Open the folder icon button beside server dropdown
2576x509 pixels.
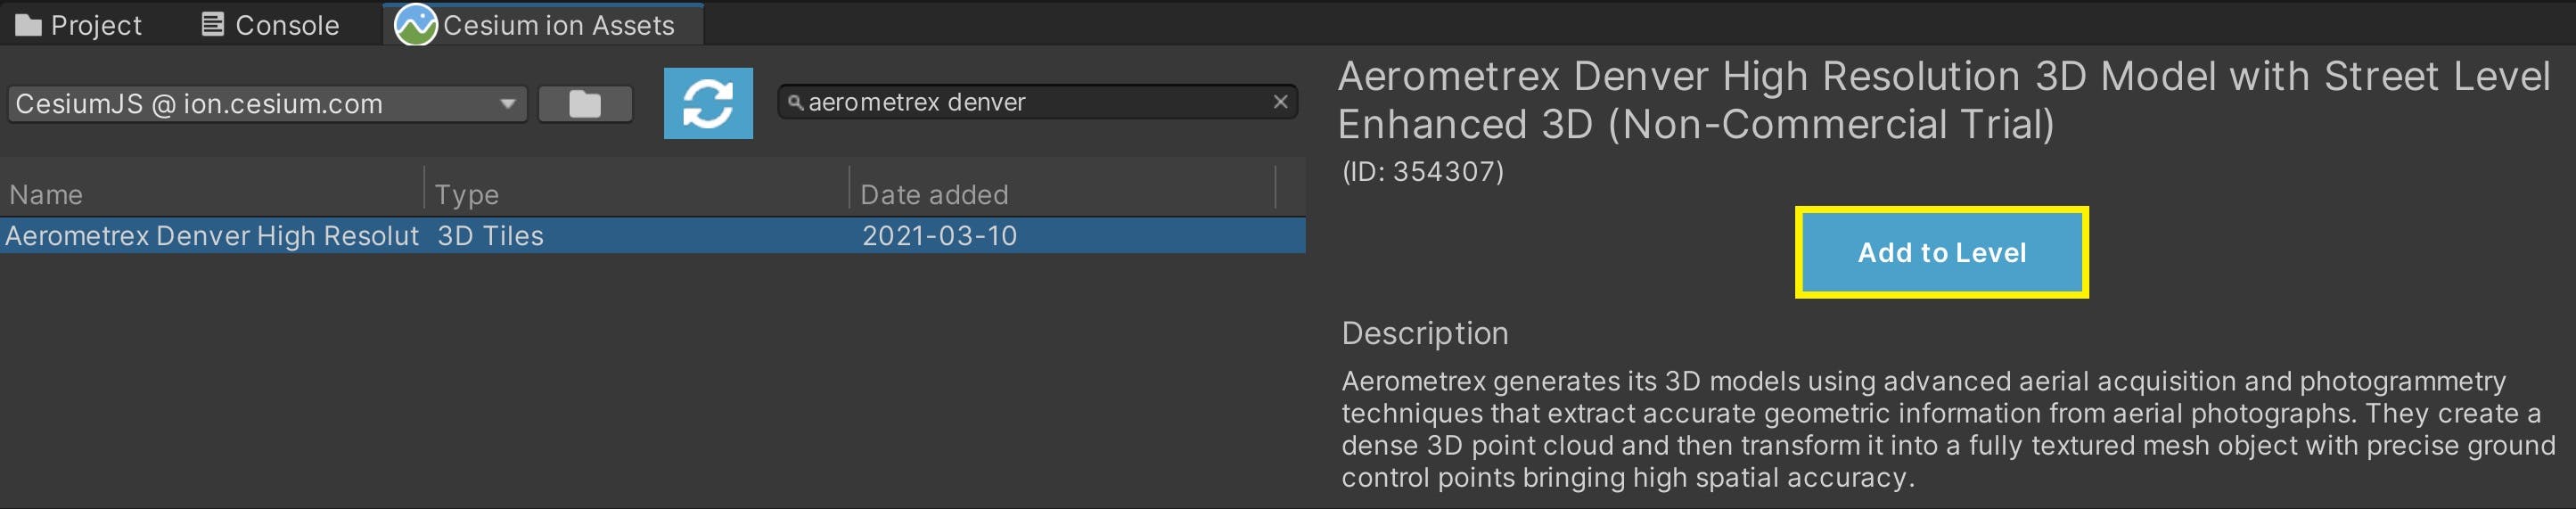(x=585, y=104)
